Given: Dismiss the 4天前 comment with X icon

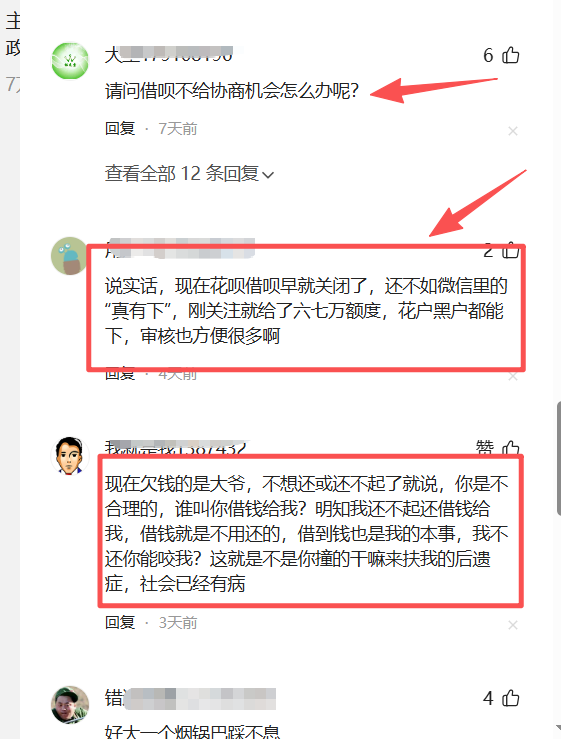Looking at the screenshot, I should (x=513, y=376).
